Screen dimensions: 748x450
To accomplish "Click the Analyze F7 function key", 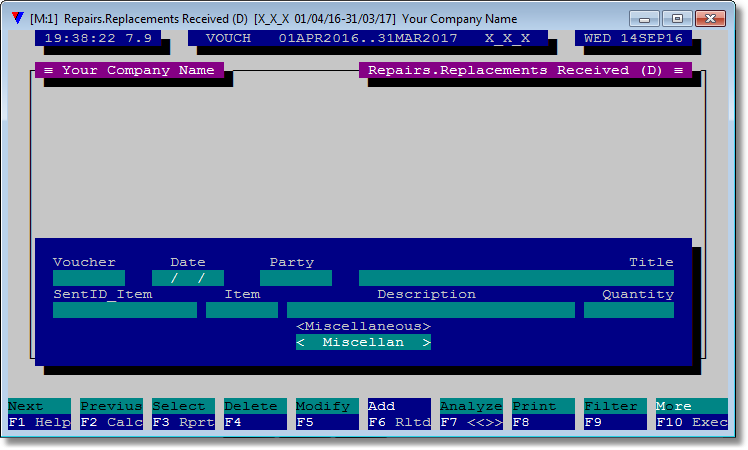I will click(x=471, y=414).
